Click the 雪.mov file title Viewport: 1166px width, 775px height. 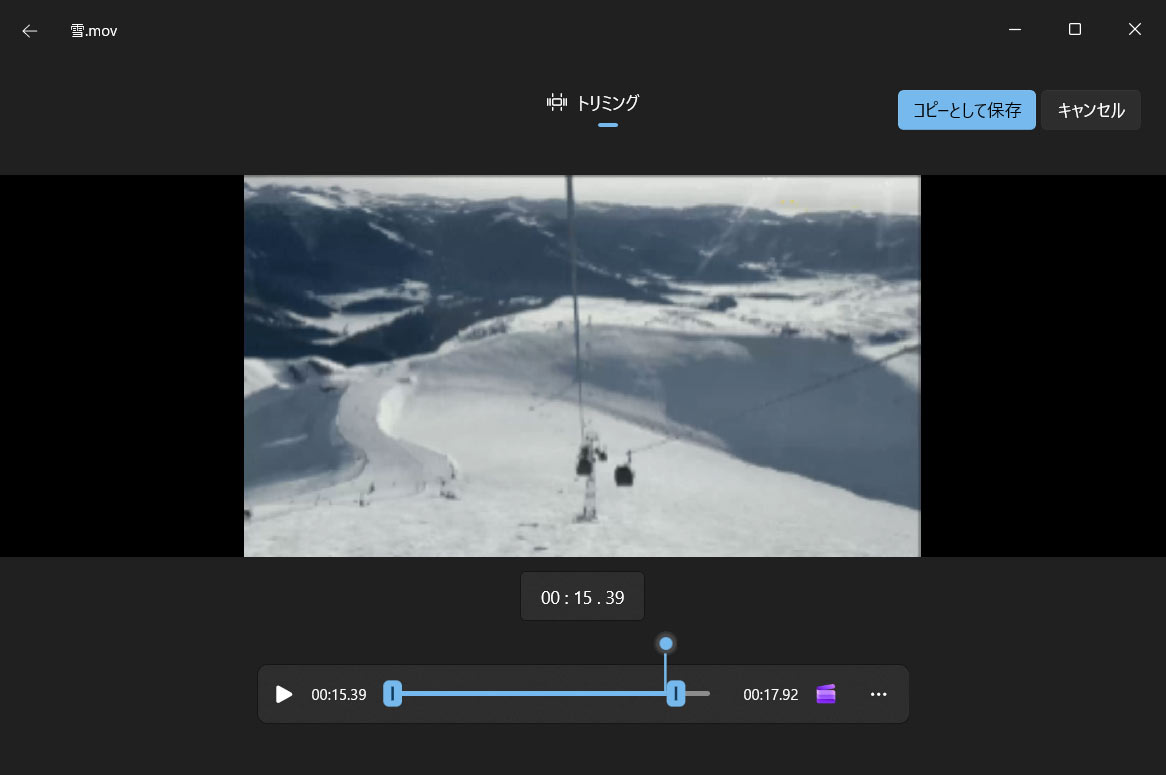click(x=94, y=30)
